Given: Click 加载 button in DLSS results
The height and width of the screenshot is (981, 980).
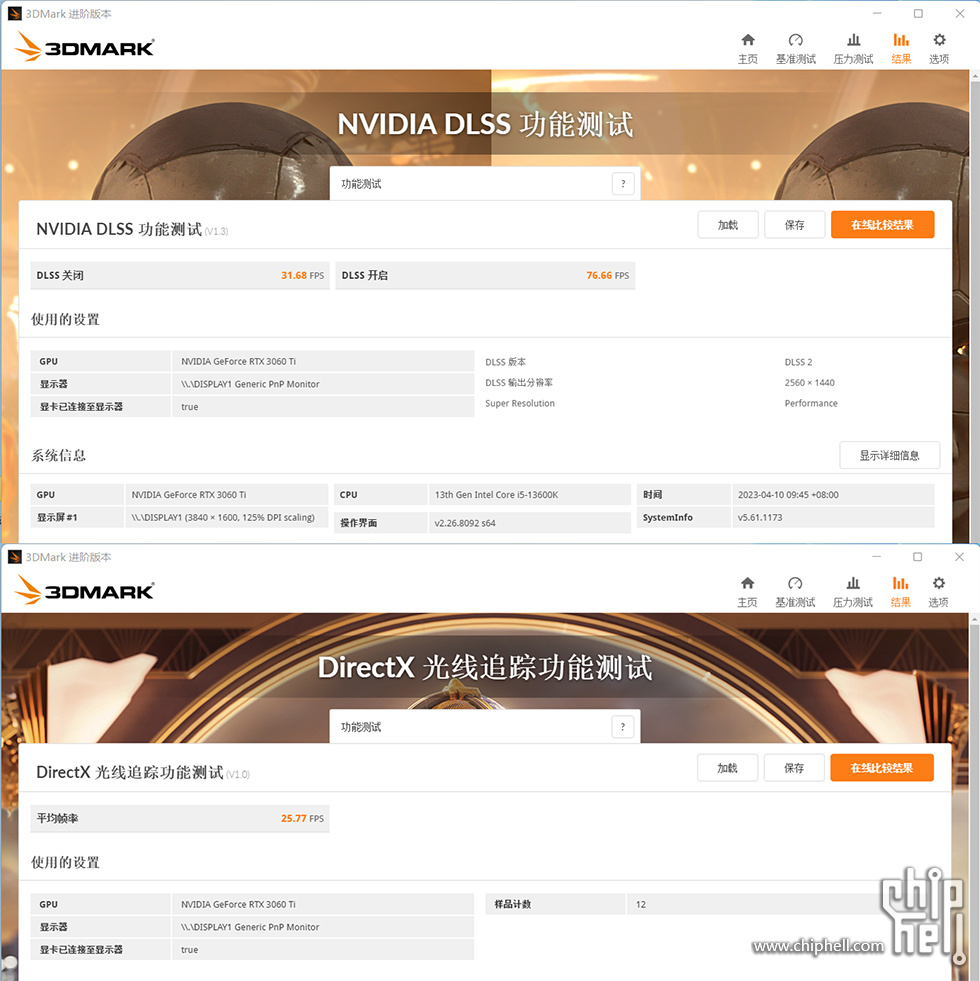Looking at the screenshot, I should click(x=728, y=225).
